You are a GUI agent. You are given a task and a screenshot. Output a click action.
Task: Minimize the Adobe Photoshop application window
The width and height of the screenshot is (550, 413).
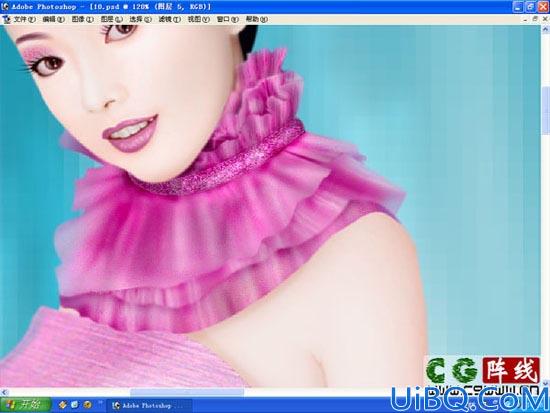tap(518, 7)
